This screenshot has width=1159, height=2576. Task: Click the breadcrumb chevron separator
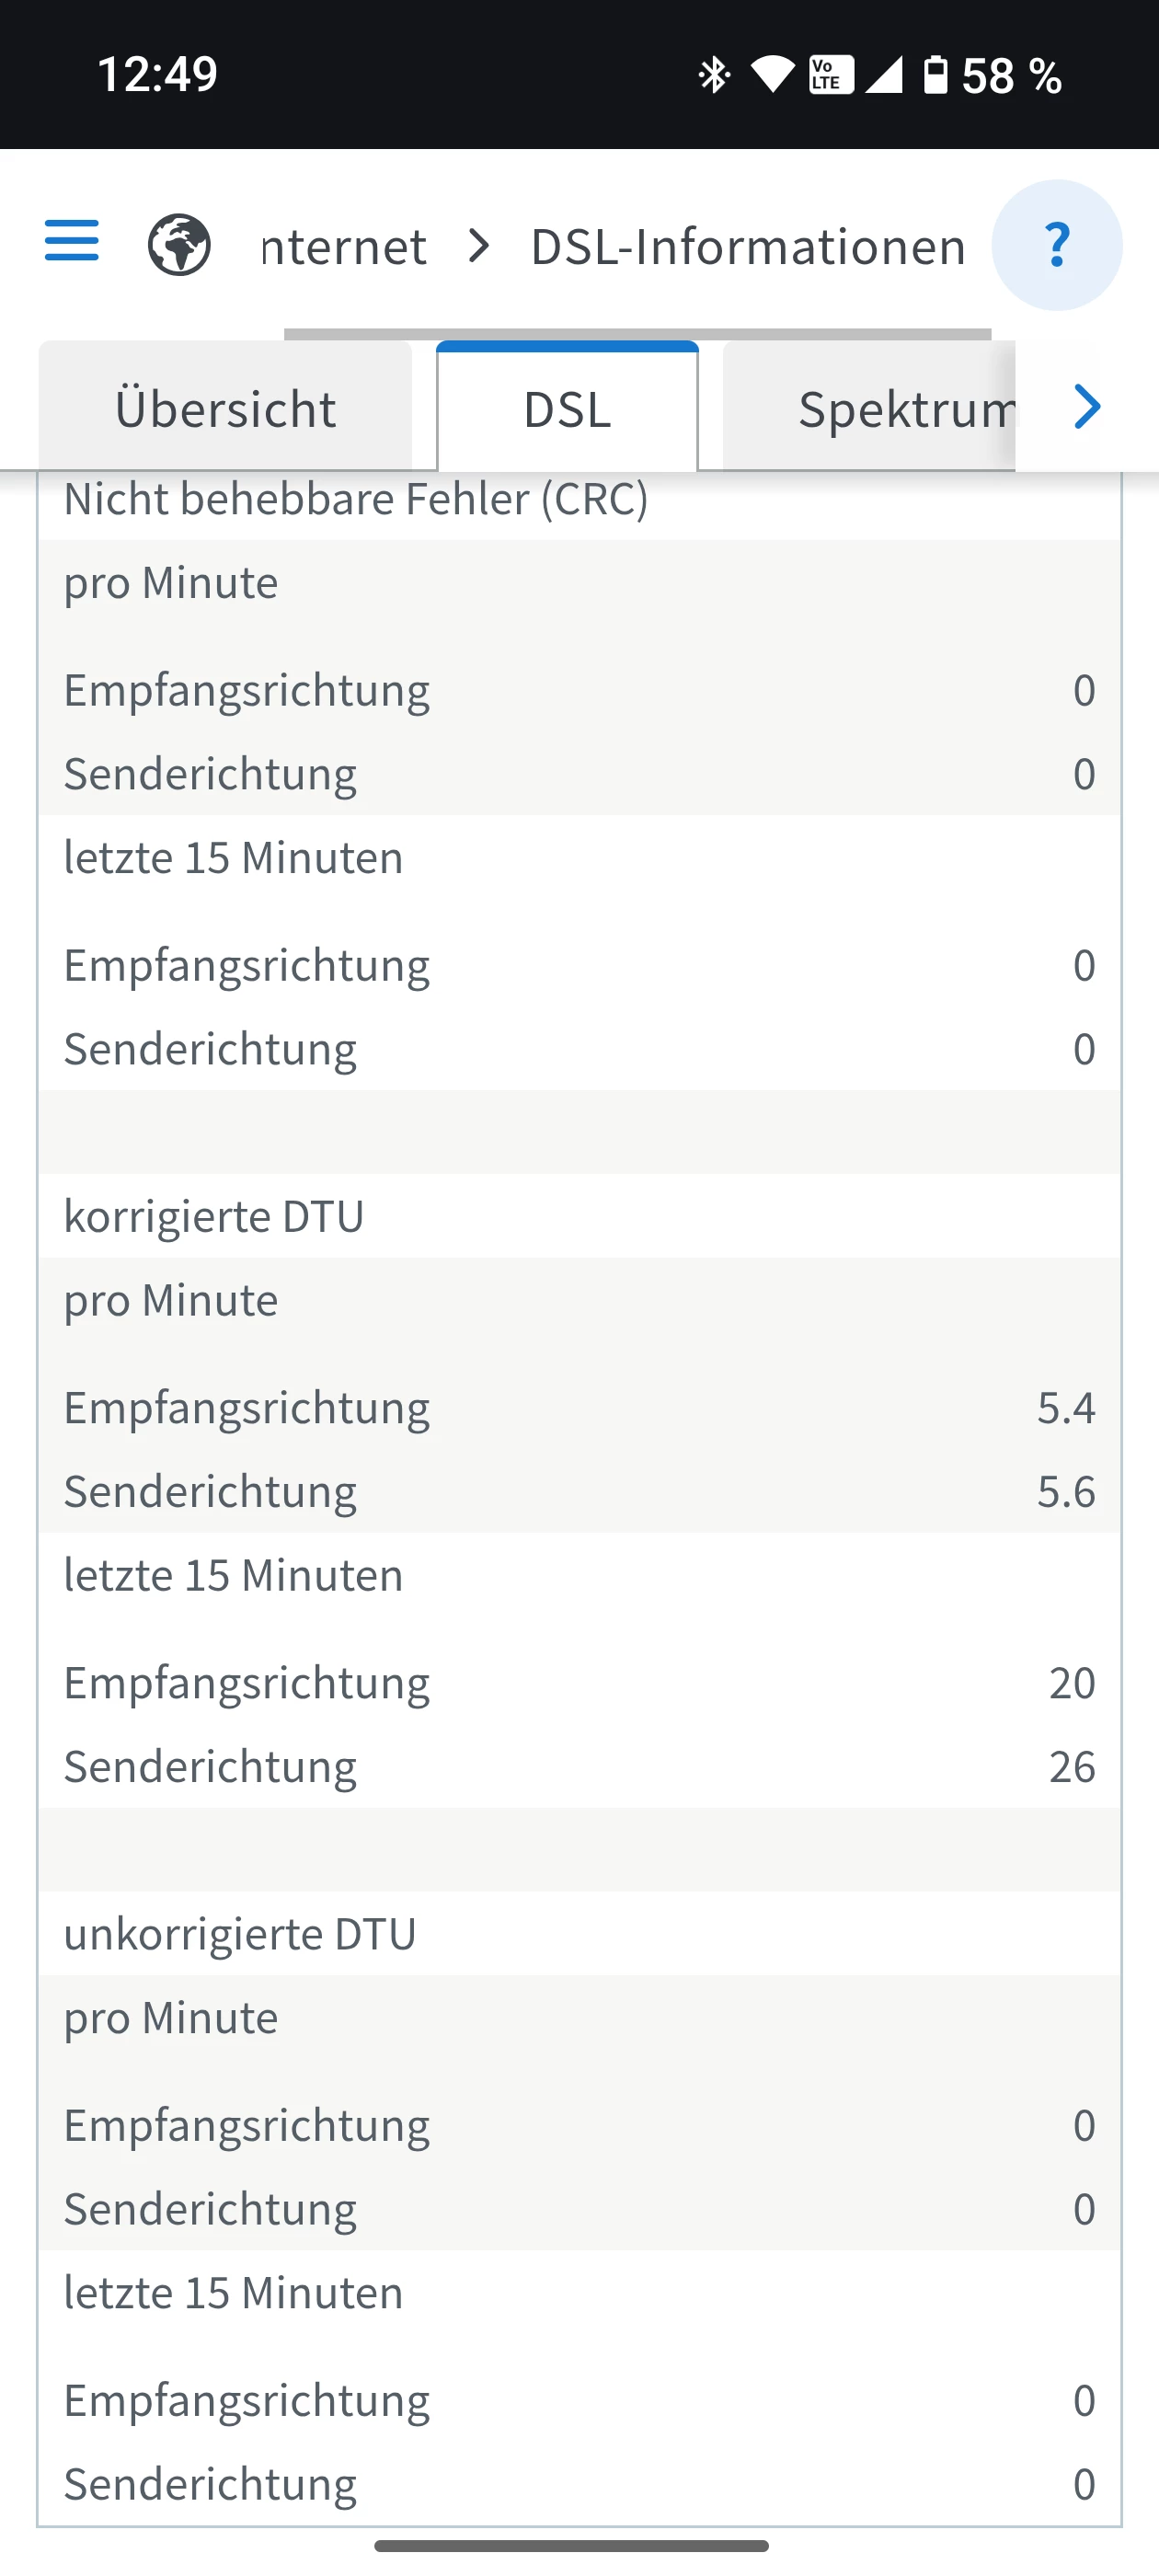click(x=480, y=245)
